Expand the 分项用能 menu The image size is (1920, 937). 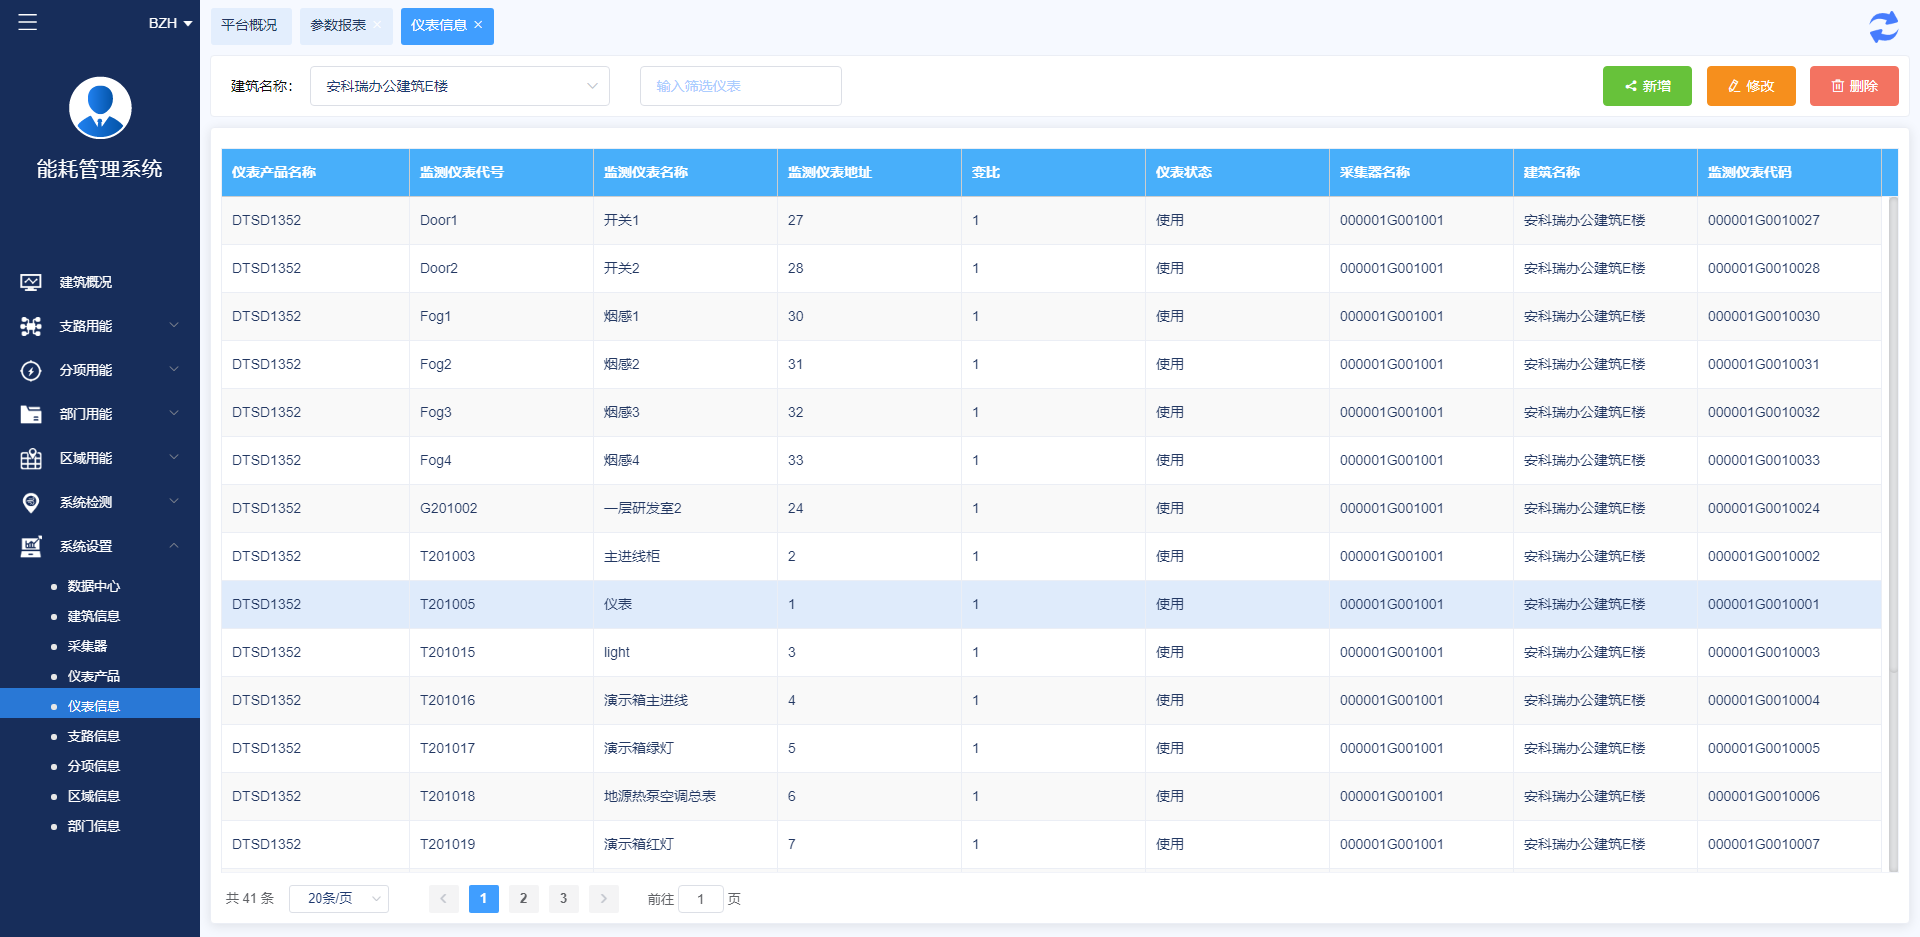tap(174, 369)
